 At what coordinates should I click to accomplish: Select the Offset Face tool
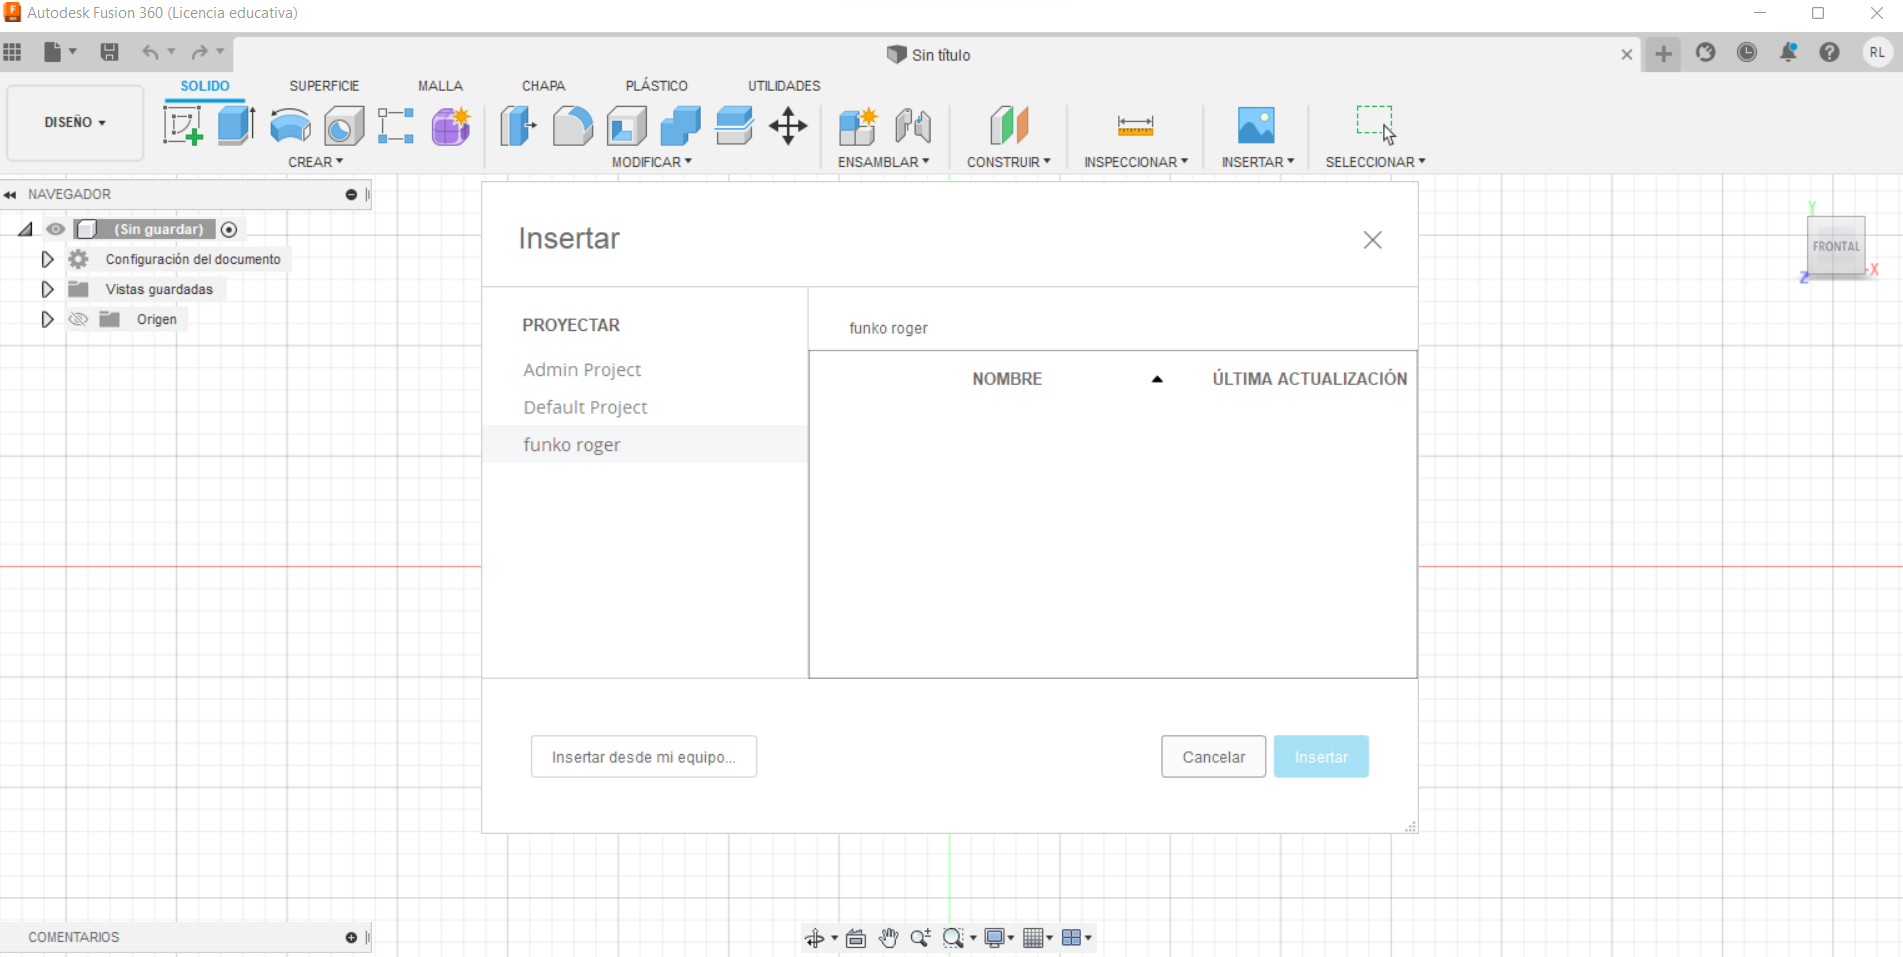point(735,126)
